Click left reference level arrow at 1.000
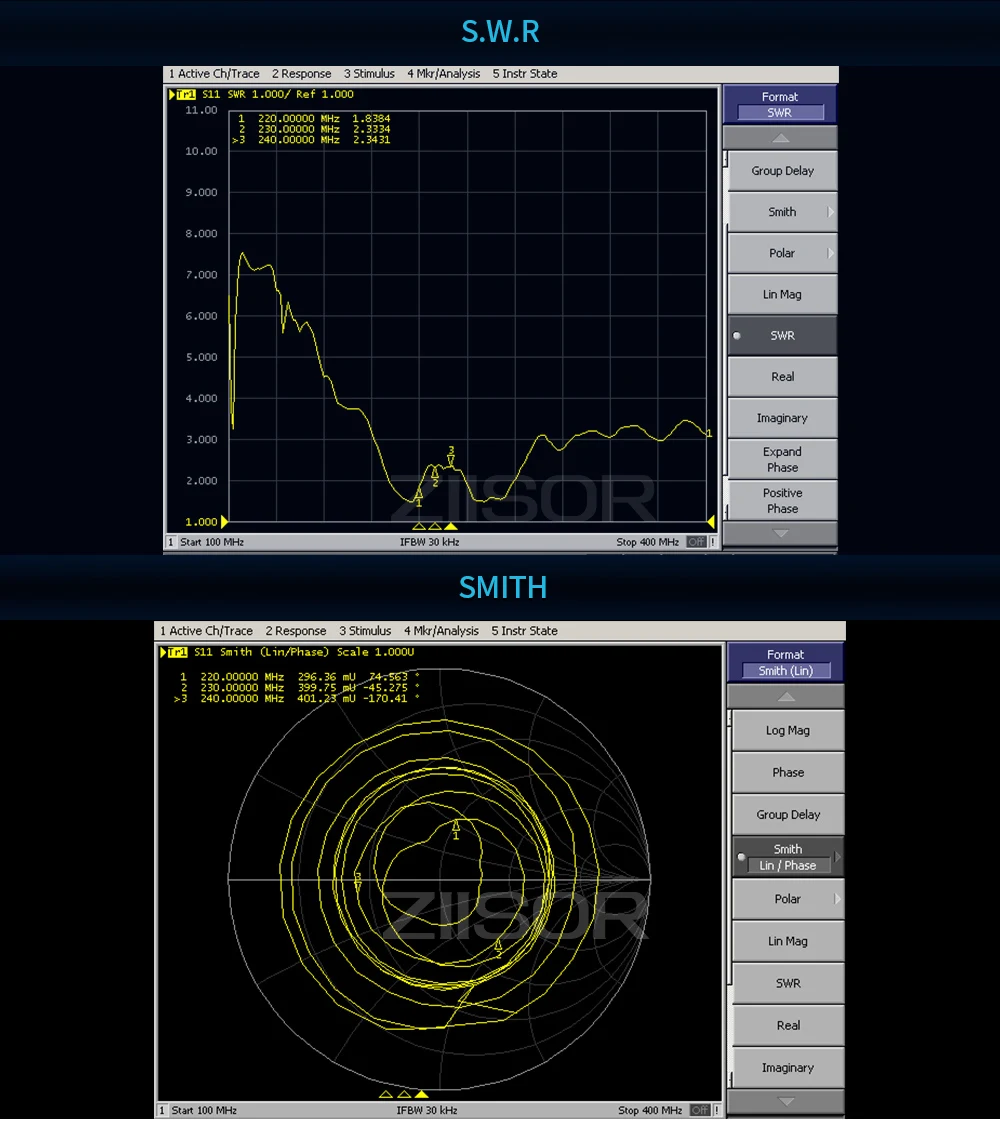Image resolution: width=1000 pixels, height=1129 pixels. point(225,521)
